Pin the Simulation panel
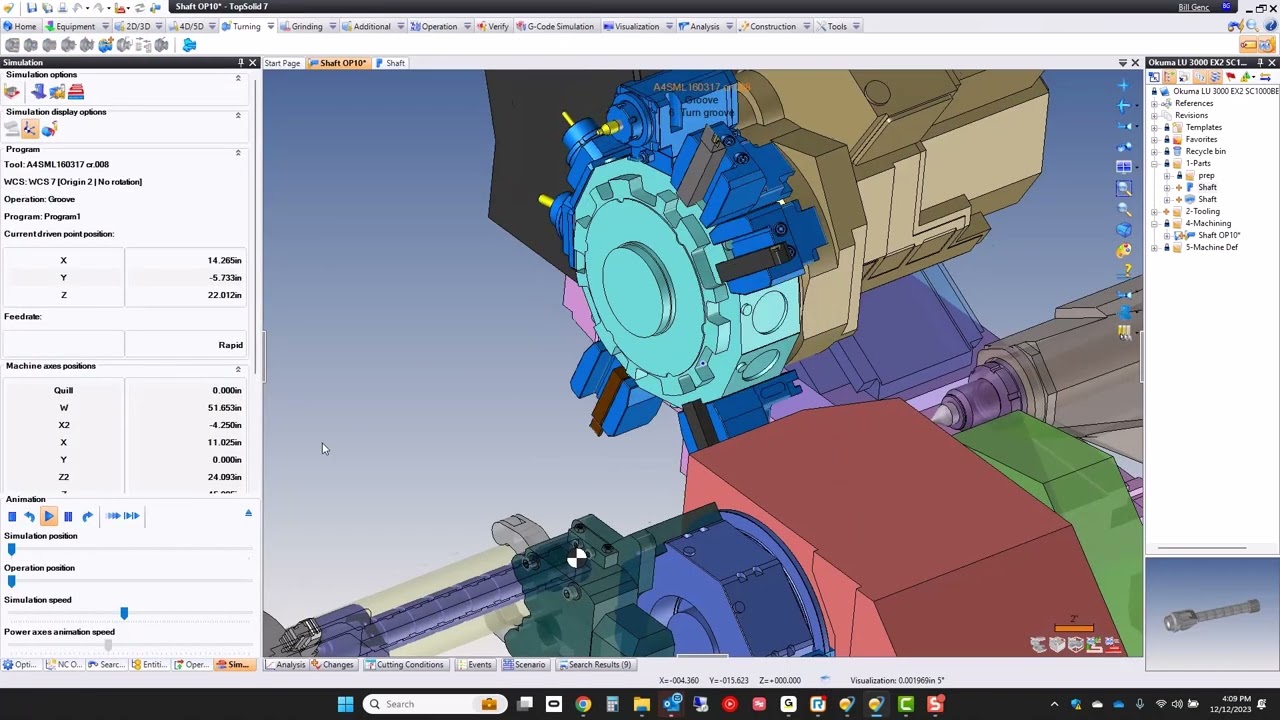Image resolution: width=1280 pixels, height=720 pixels. click(x=240, y=63)
